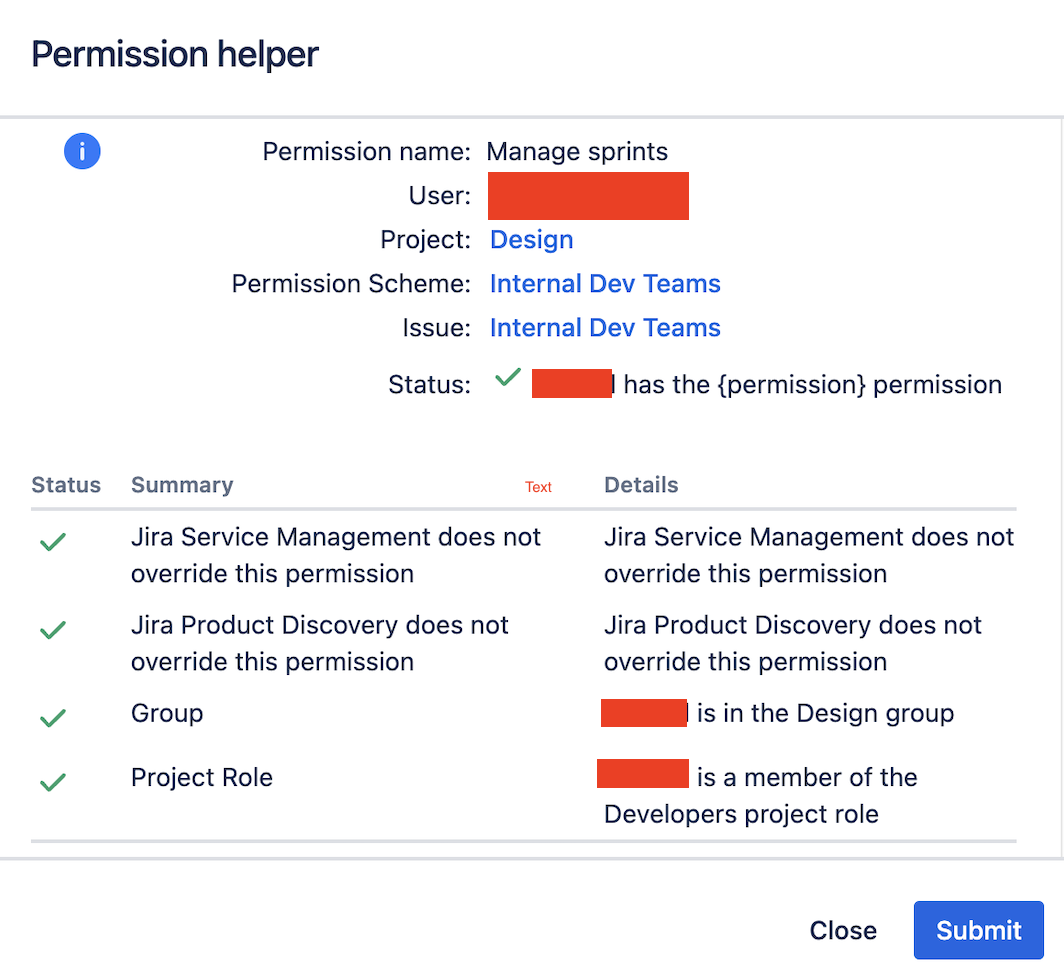The height and width of the screenshot is (966, 1064).
Task: Open the Design project link
Action: pyautogui.click(x=531, y=239)
